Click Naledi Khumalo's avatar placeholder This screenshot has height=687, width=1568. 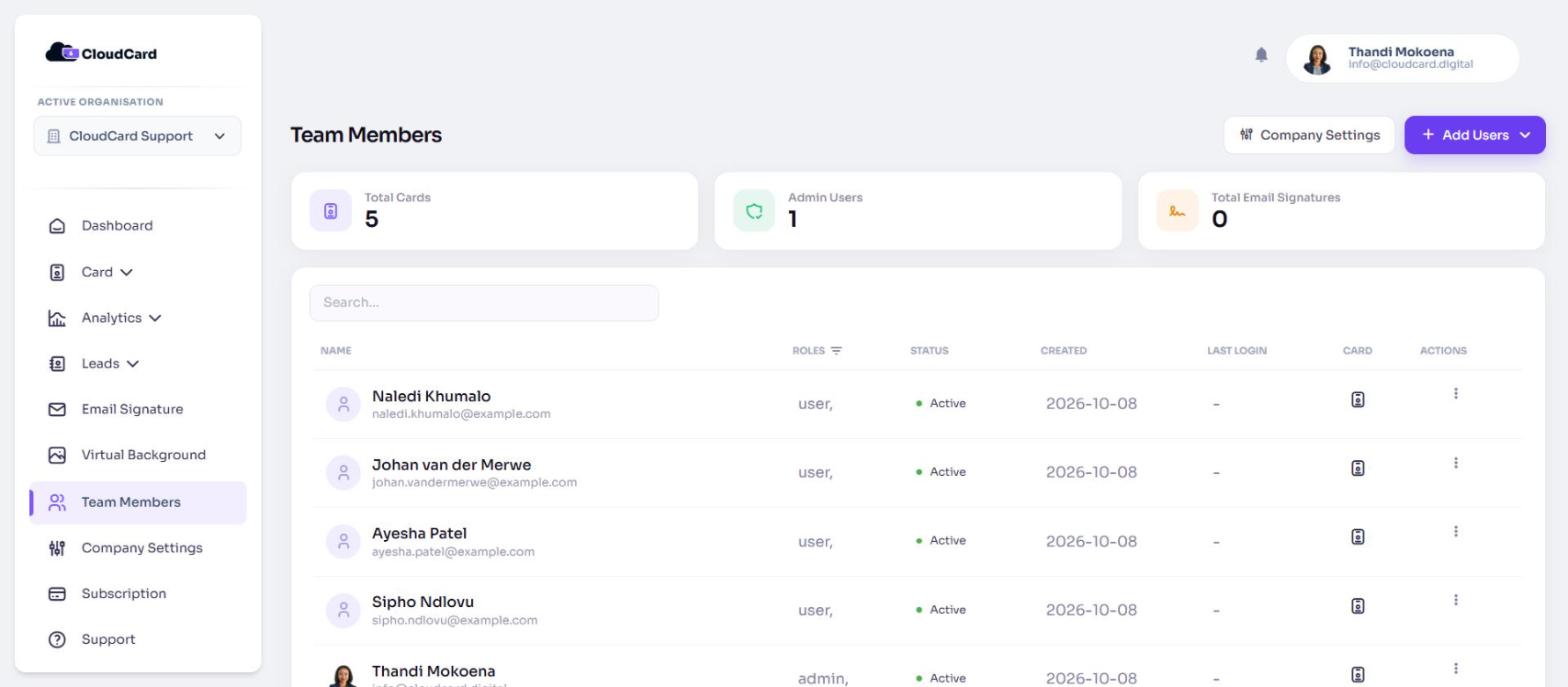pos(343,404)
